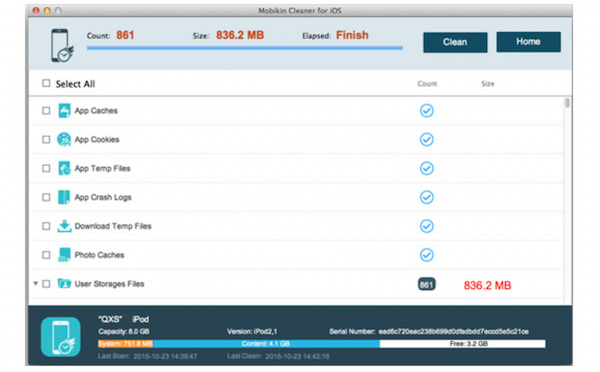Click the "QXS" iPod device name
Image resolution: width=600 pixels, height=372 pixels.
[124, 319]
